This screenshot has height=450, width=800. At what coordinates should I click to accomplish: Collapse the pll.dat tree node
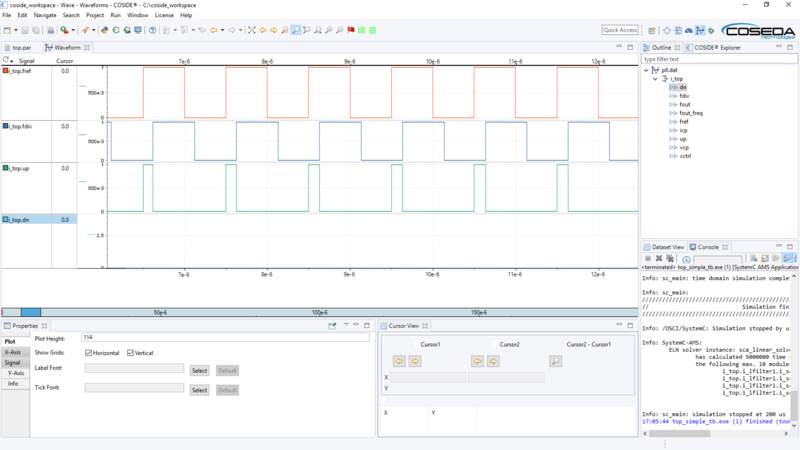pyautogui.click(x=646, y=70)
